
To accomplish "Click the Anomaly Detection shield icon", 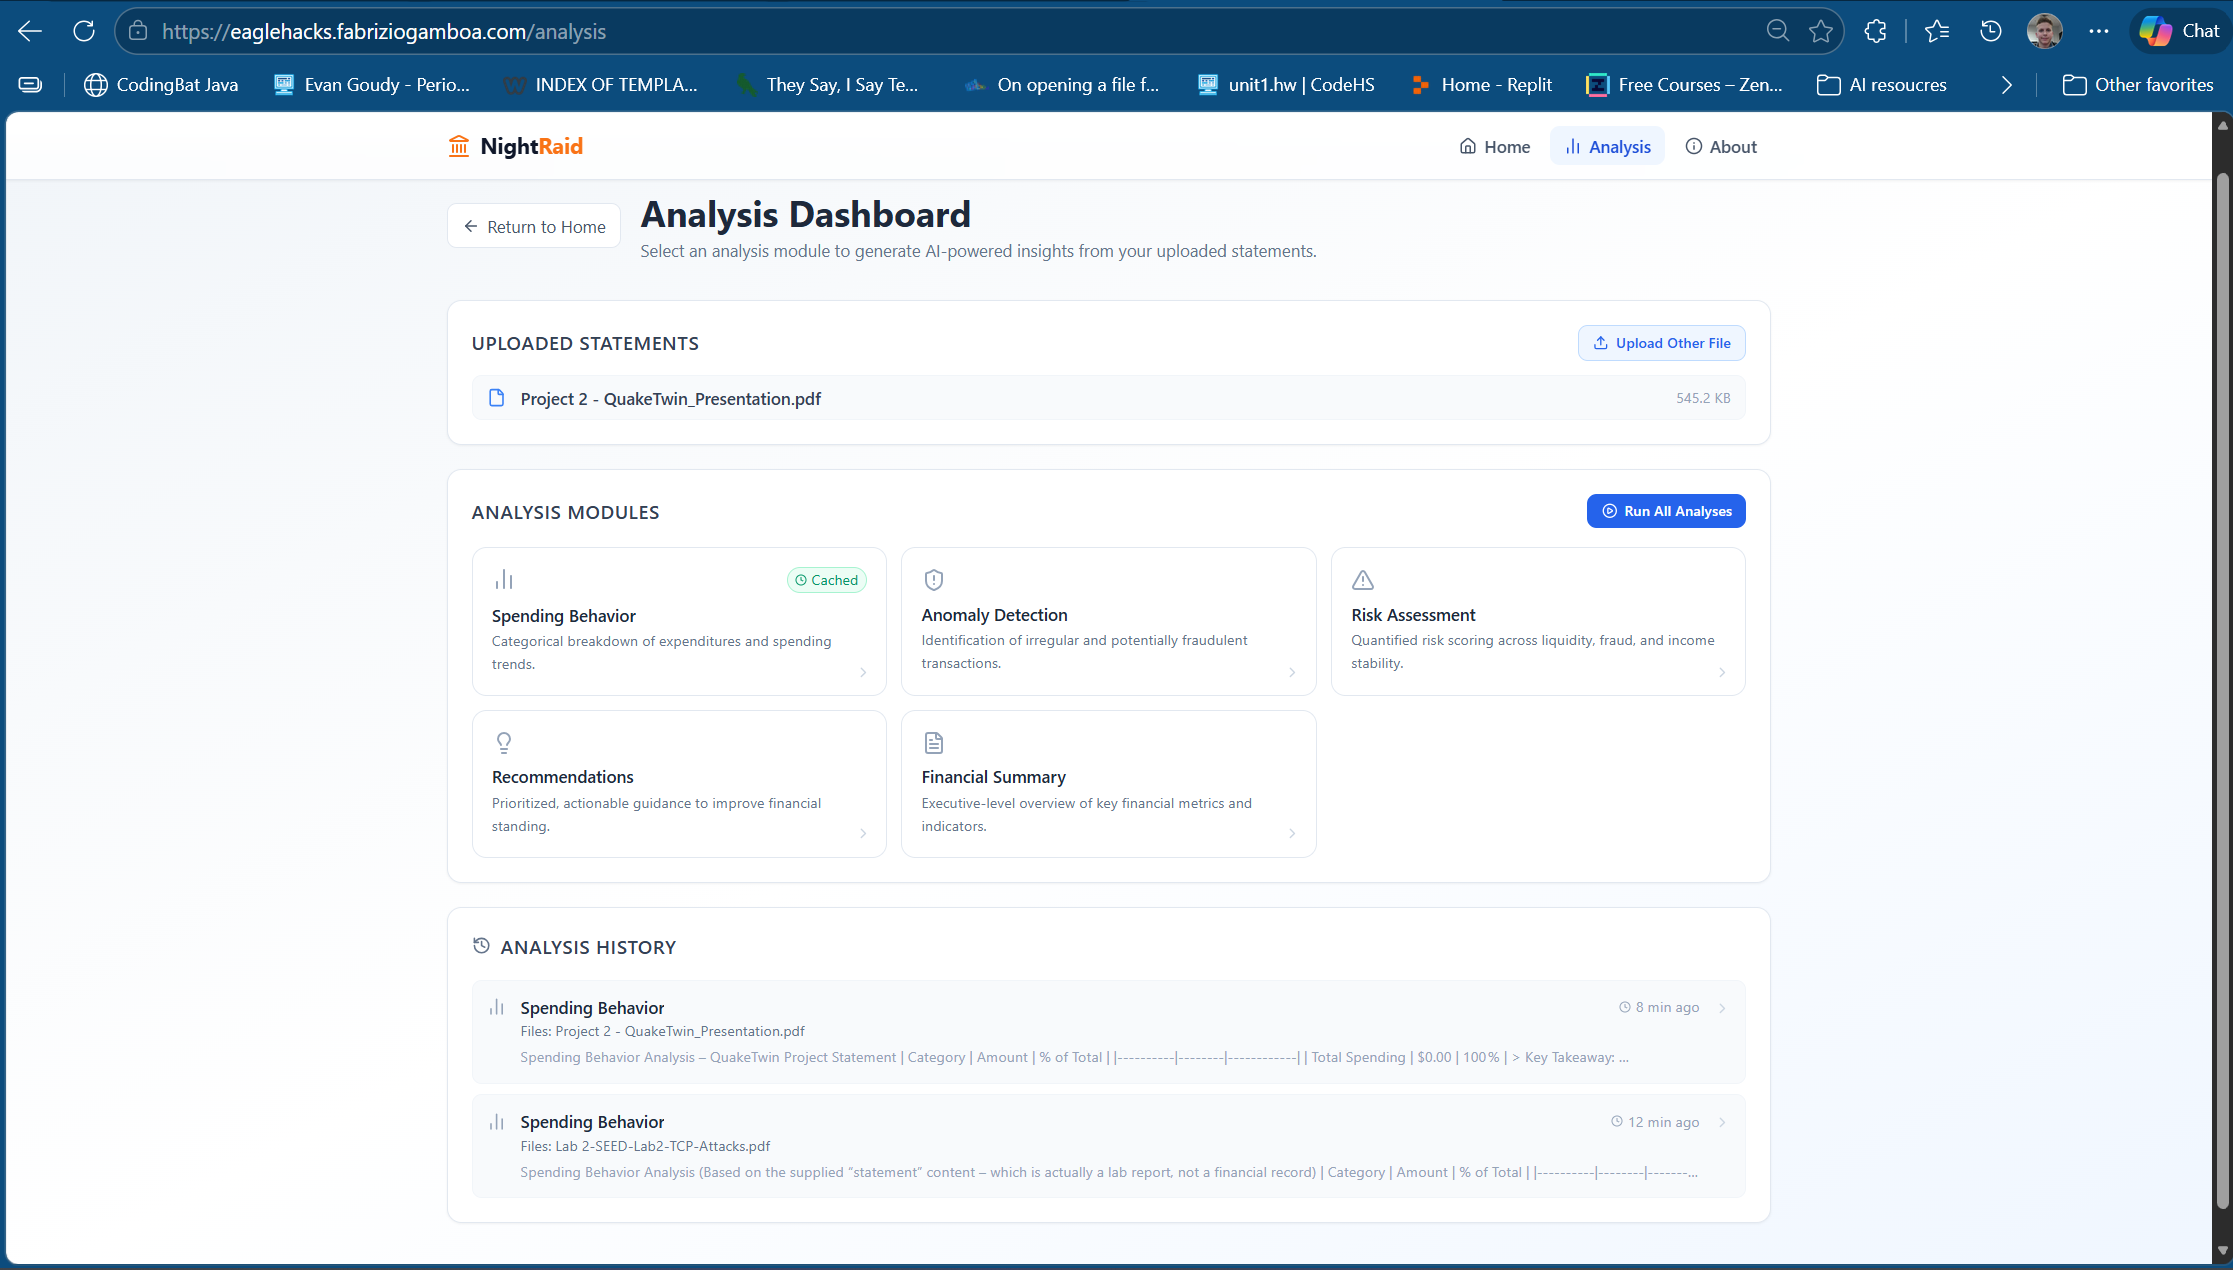I will (x=933, y=580).
